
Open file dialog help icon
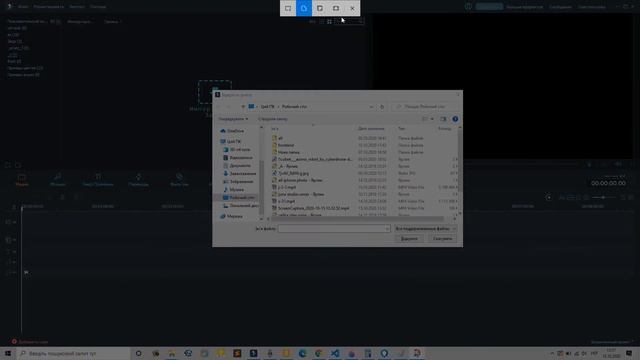pyautogui.click(x=455, y=119)
